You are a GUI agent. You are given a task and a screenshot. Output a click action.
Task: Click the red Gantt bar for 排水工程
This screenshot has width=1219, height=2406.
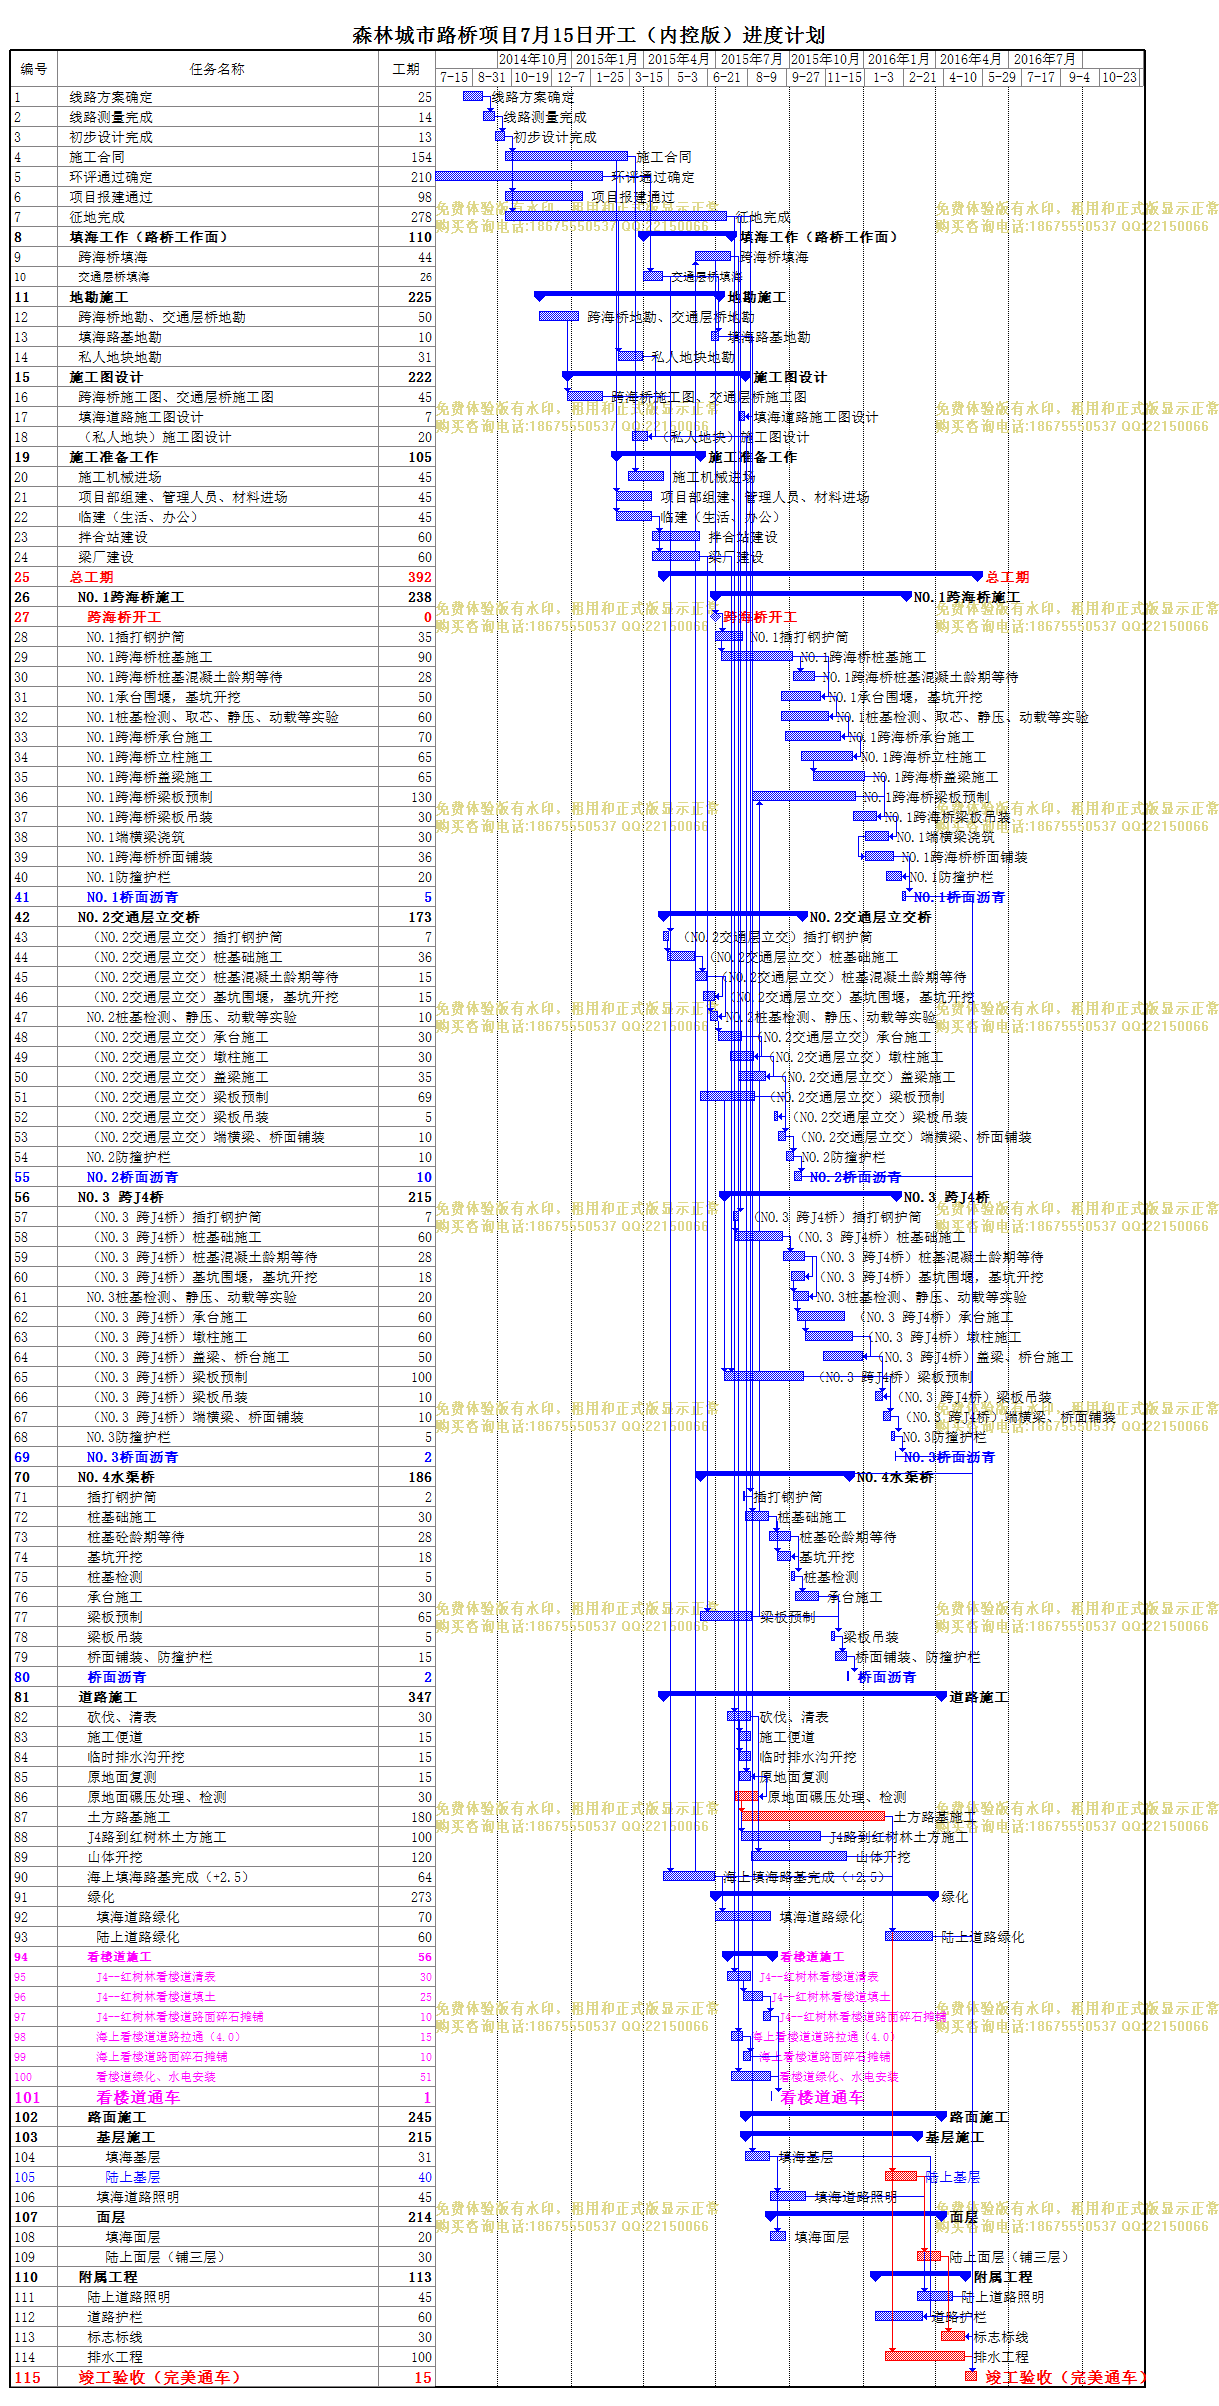(925, 2356)
